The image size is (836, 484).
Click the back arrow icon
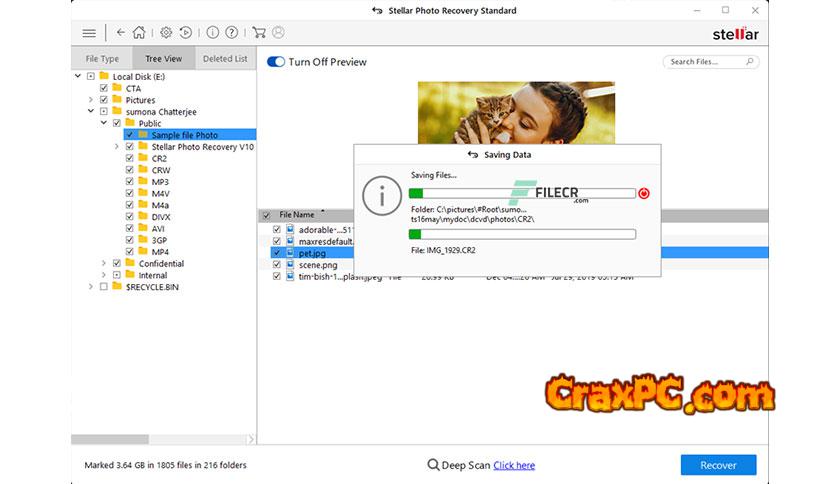(x=121, y=33)
